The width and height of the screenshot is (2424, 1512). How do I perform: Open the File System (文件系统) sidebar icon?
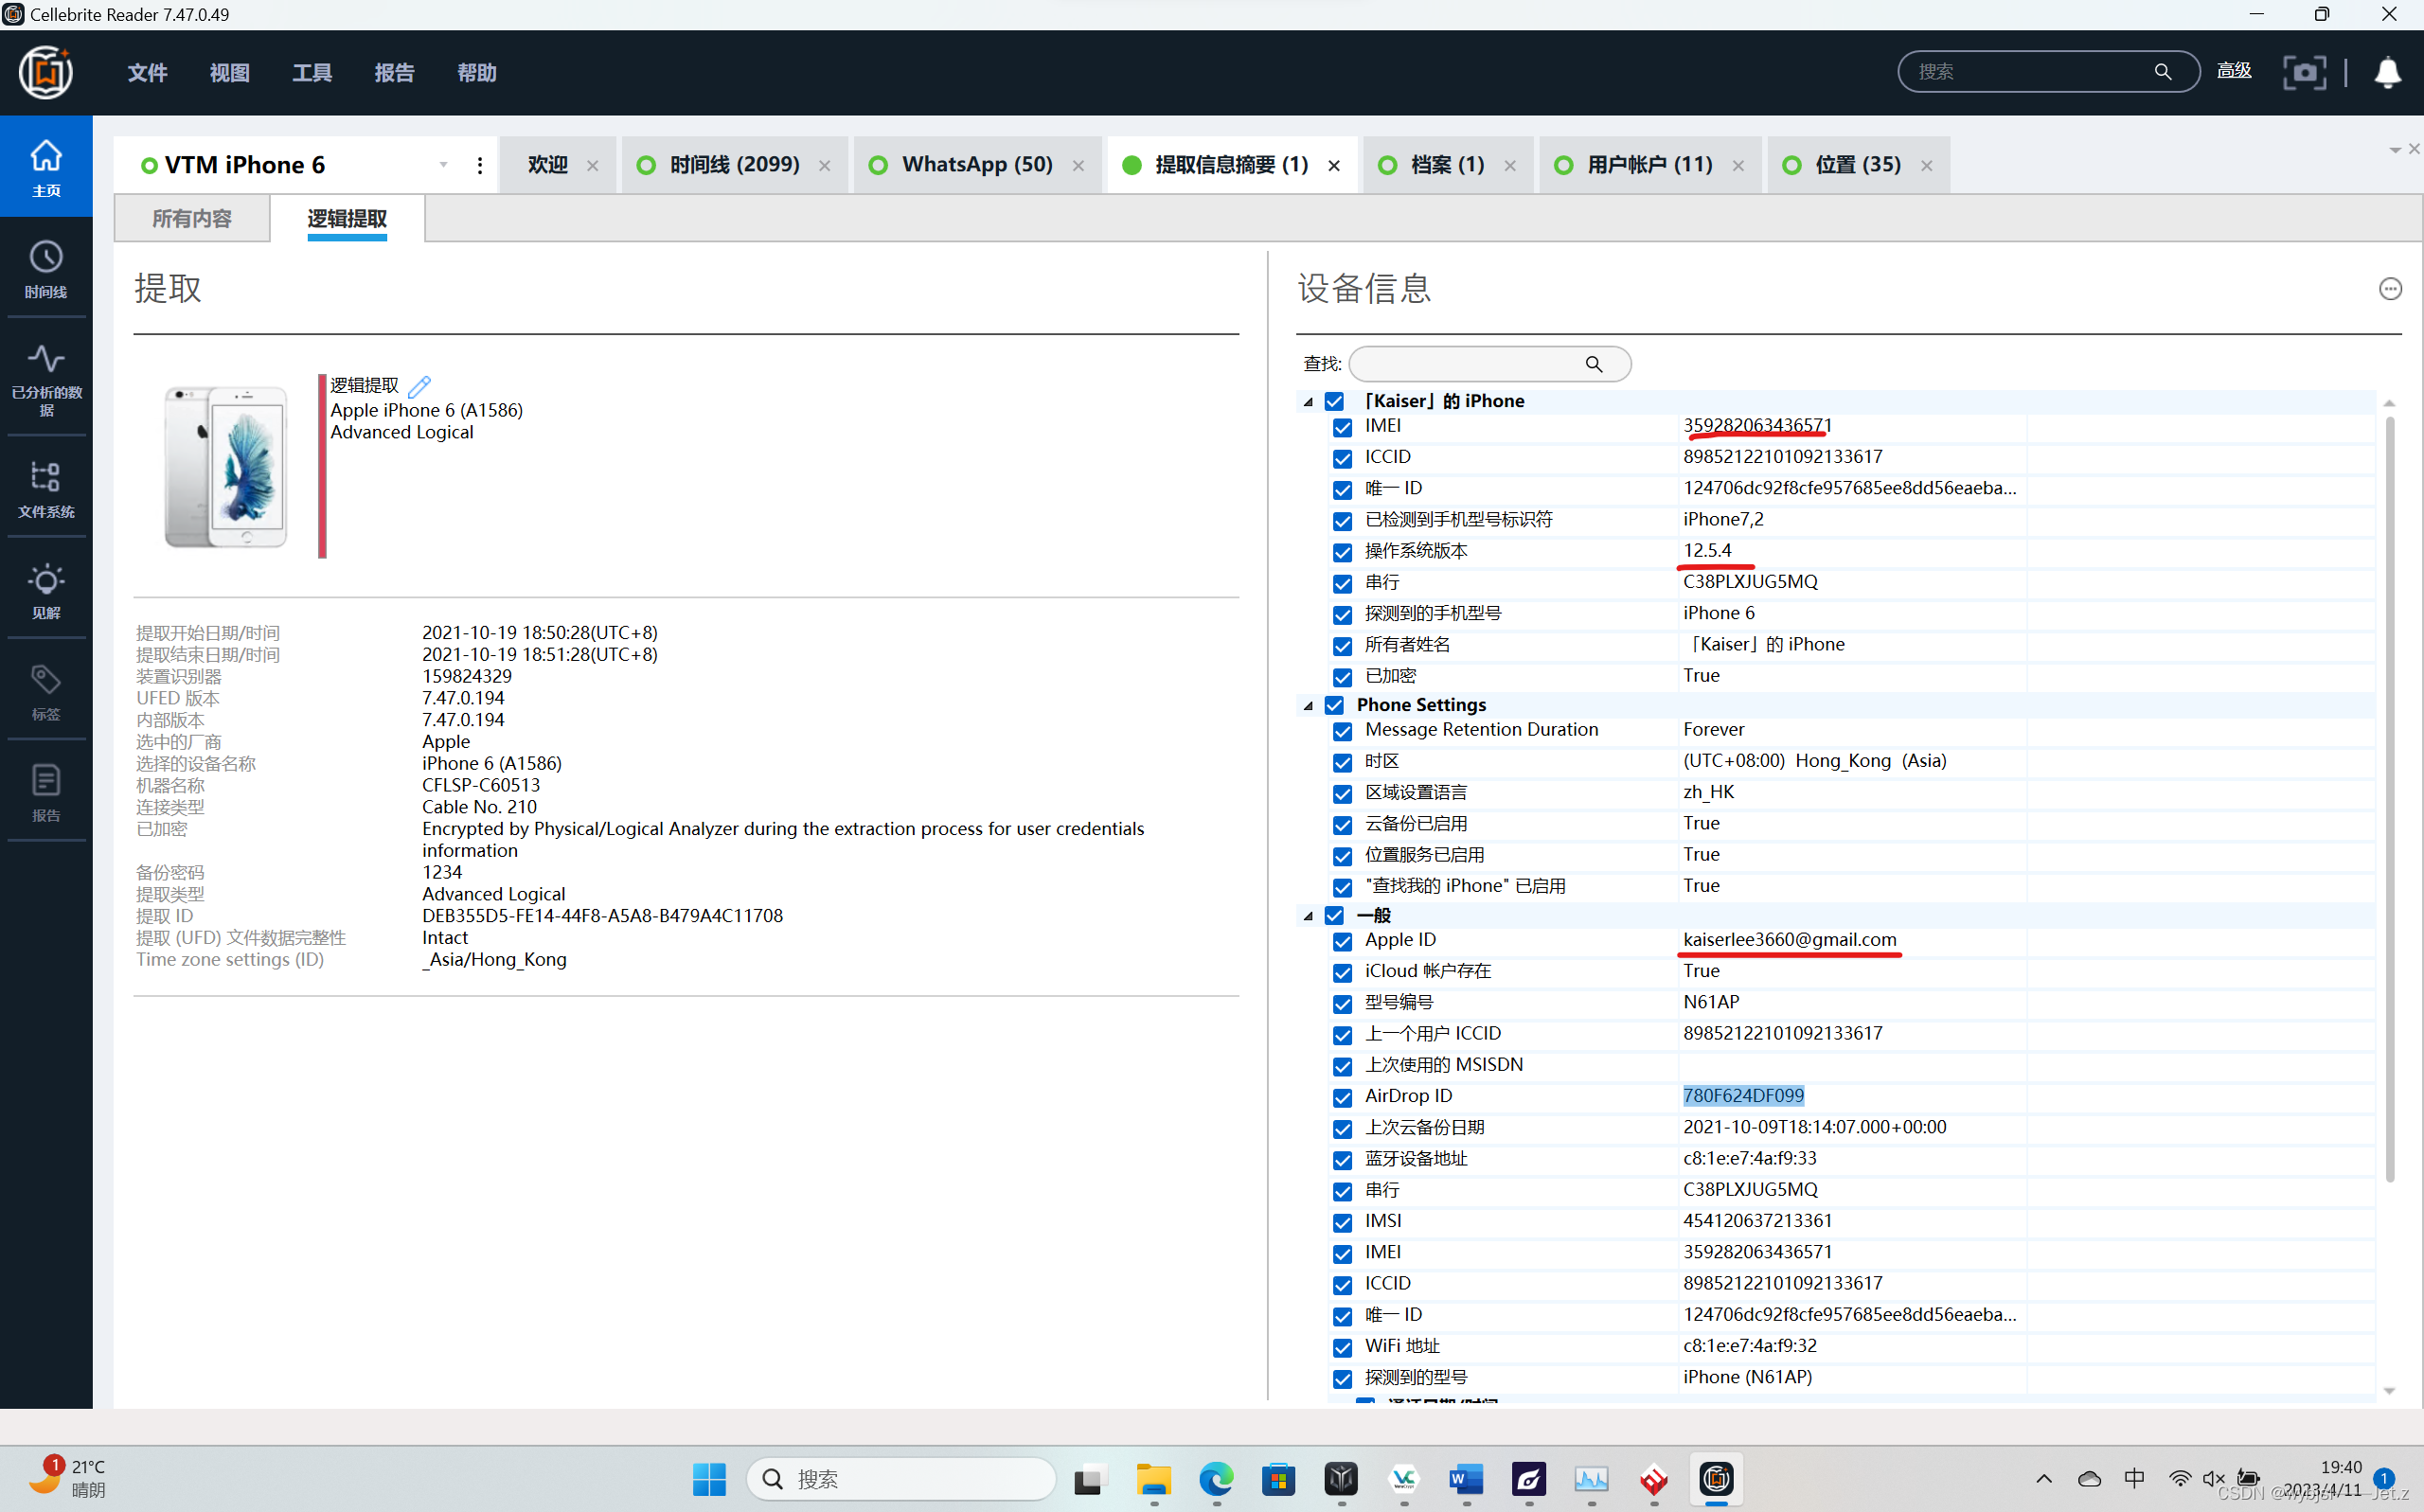pyautogui.click(x=46, y=489)
